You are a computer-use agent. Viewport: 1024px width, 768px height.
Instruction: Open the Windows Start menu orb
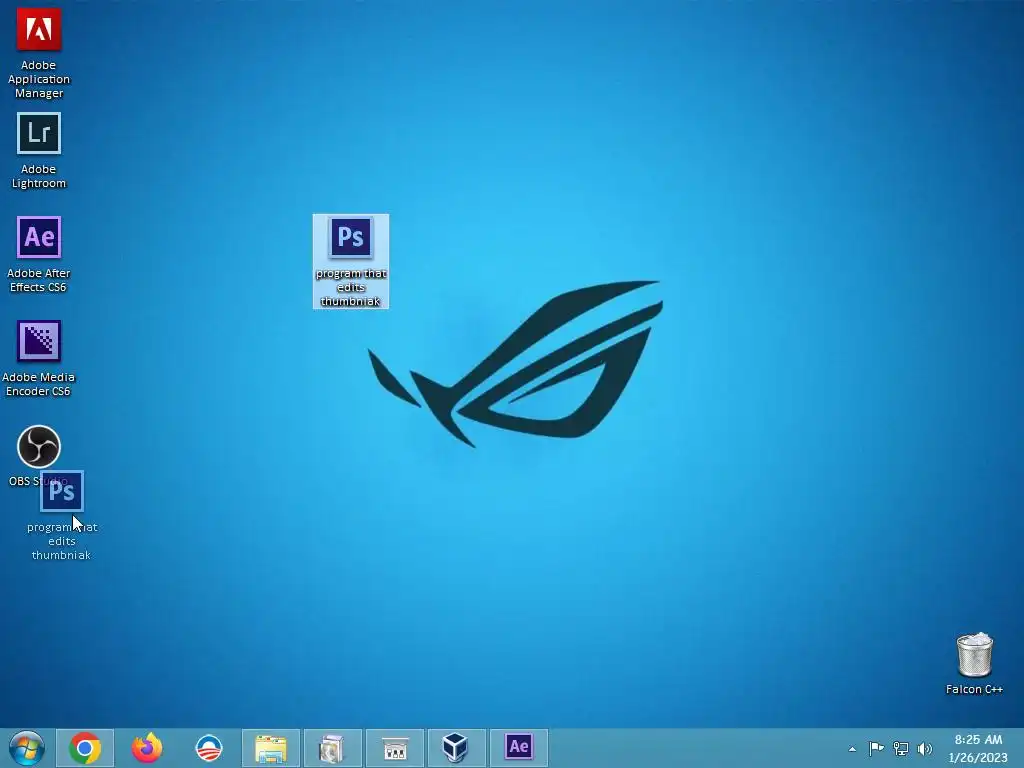[x=27, y=748]
